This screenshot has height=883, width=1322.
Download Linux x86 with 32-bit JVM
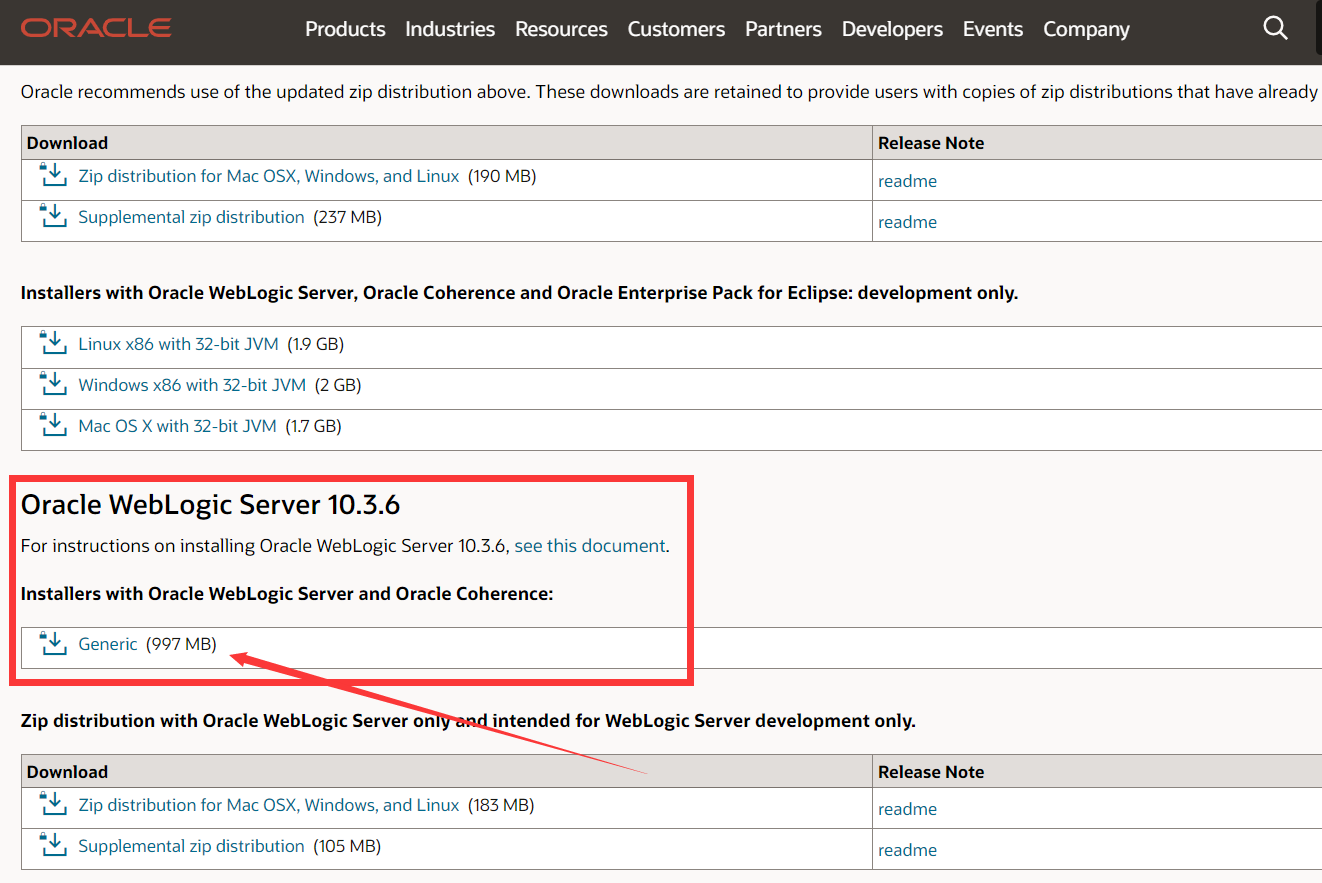178,344
